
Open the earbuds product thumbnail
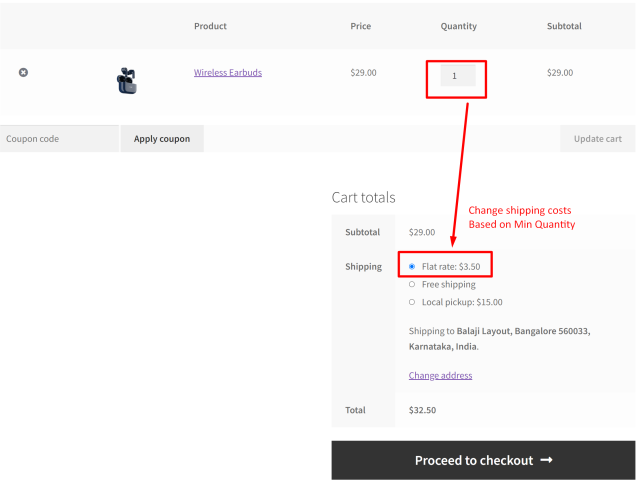coord(127,81)
